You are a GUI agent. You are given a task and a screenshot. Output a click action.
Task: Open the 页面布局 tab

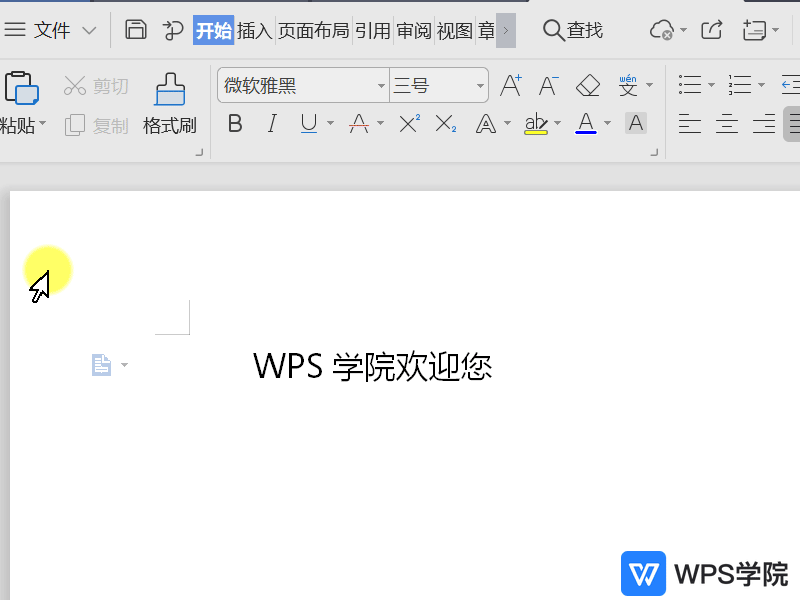(x=313, y=31)
